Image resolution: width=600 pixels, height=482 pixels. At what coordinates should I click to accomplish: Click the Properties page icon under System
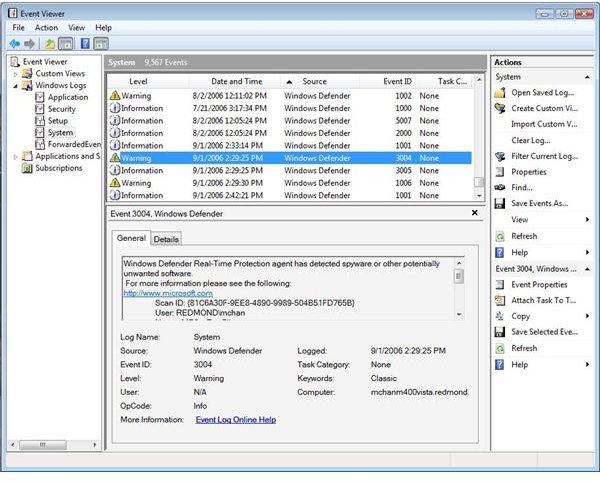point(500,172)
